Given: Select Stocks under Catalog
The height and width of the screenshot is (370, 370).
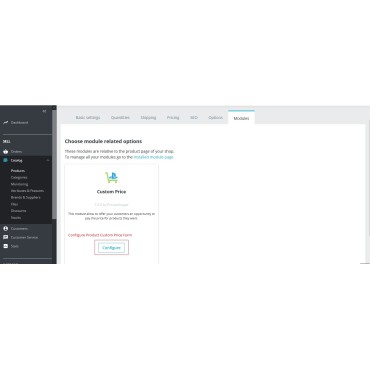Looking at the screenshot, I should 16,218.
